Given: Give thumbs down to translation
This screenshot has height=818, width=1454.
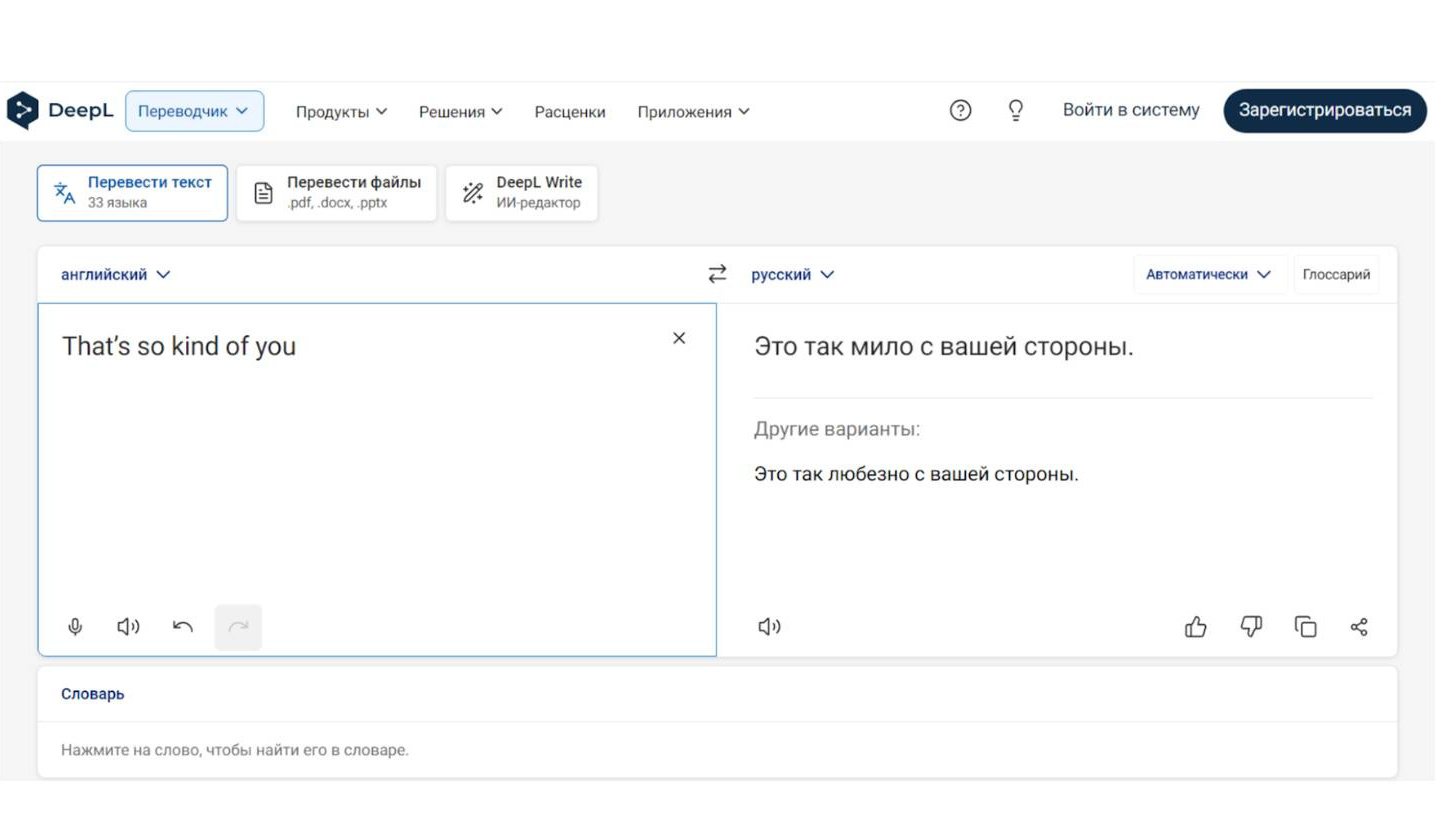Looking at the screenshot, I should pos(1251,627).
